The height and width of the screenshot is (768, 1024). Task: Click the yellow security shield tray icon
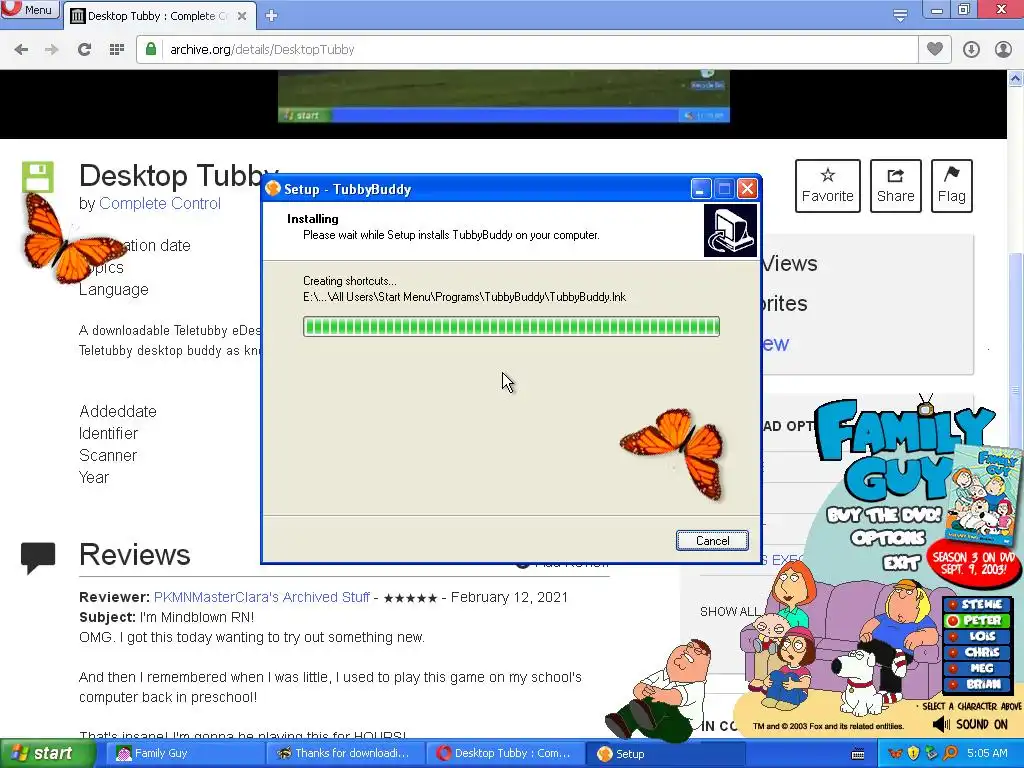pos(914,754)
